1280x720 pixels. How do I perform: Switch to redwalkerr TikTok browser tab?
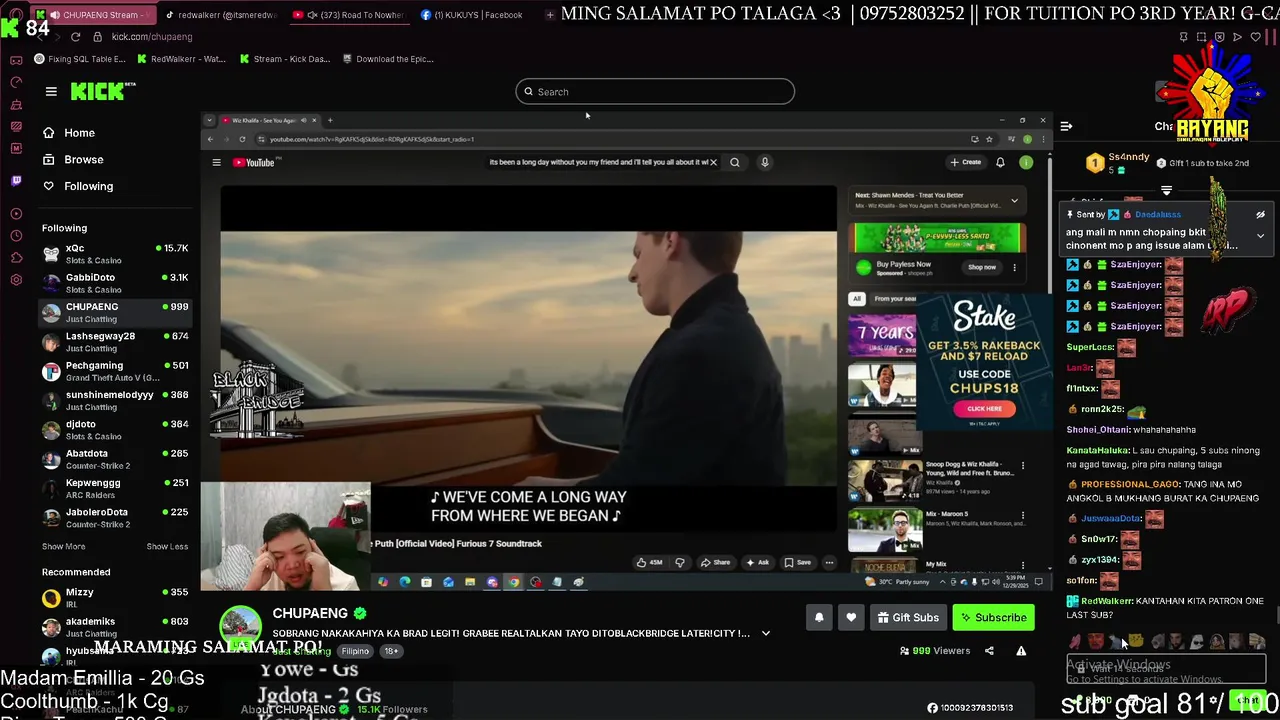coord(220,15)
